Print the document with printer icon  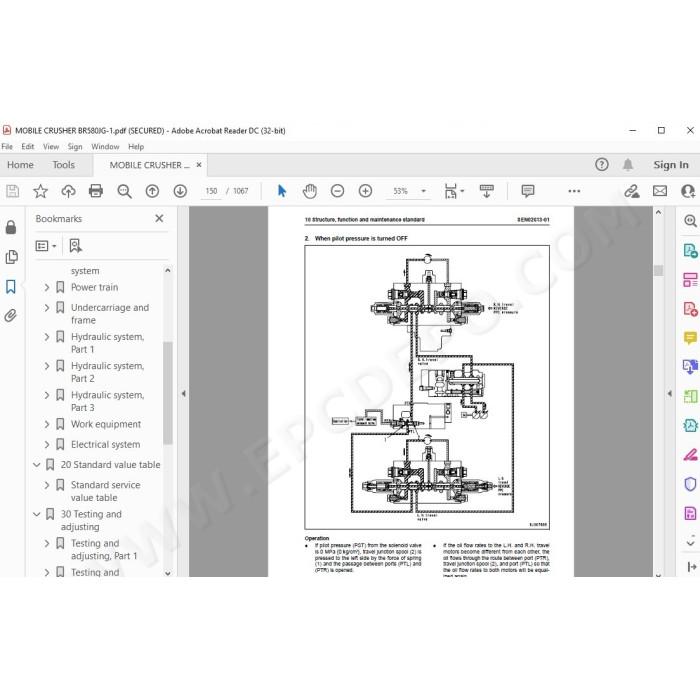[96, 191]
